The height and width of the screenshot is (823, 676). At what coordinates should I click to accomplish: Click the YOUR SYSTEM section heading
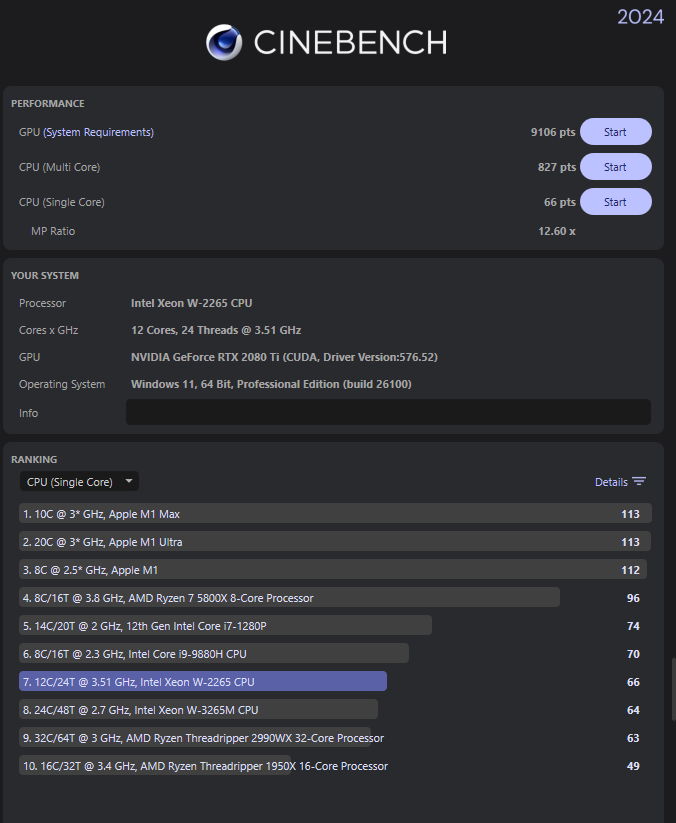click(x=45, y=276)
